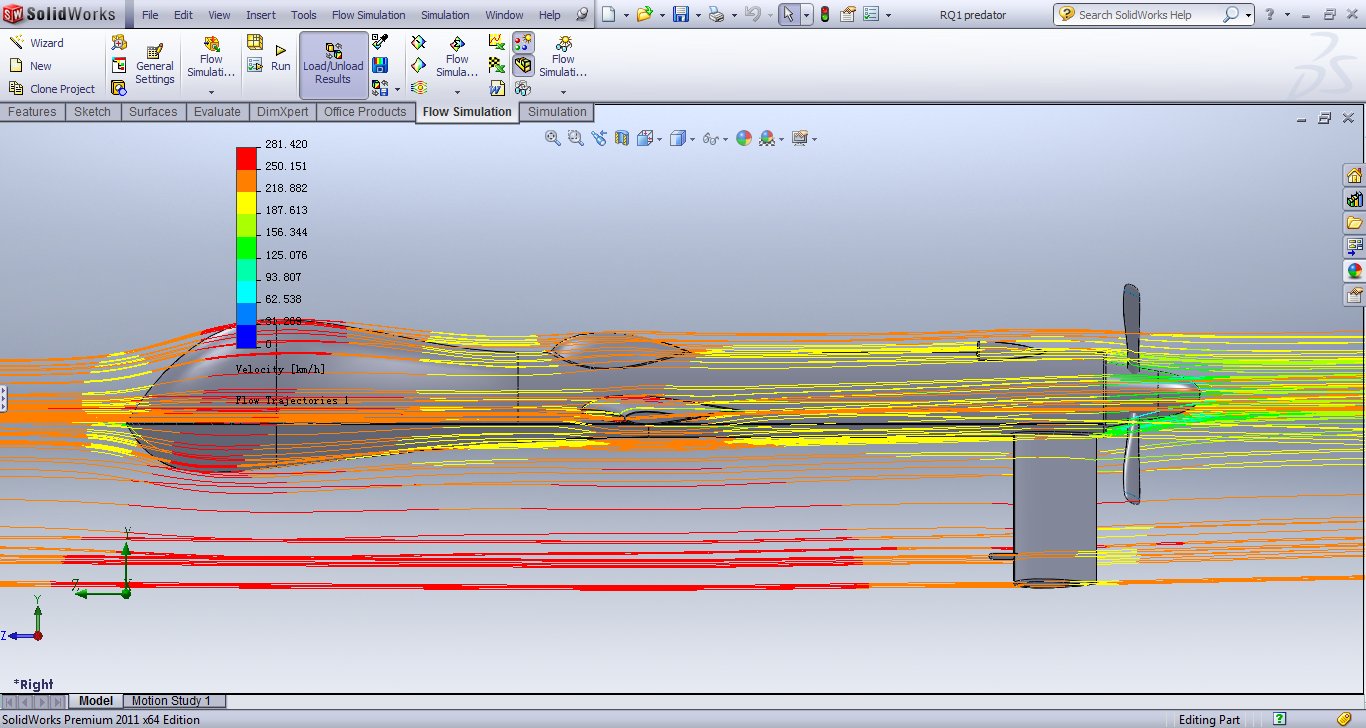Generate the Word report icon
This screenshot has height=728, width=1366.
tap(497, 88)
